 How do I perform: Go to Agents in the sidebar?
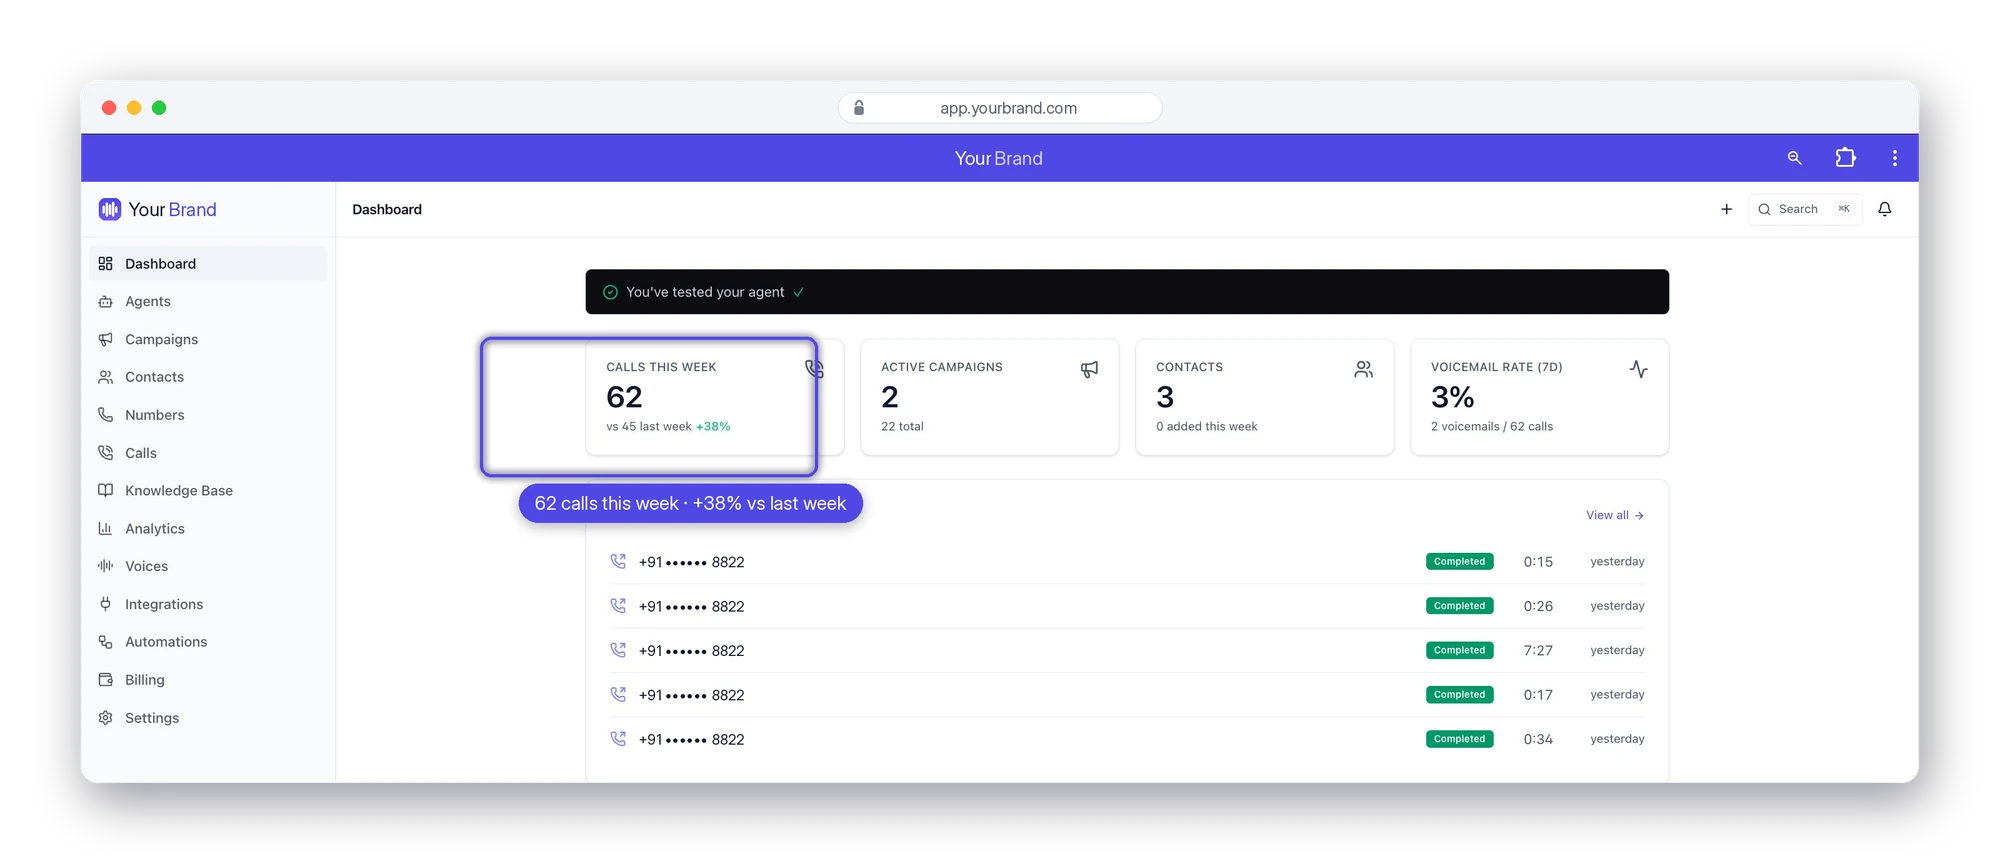(208, 301)
